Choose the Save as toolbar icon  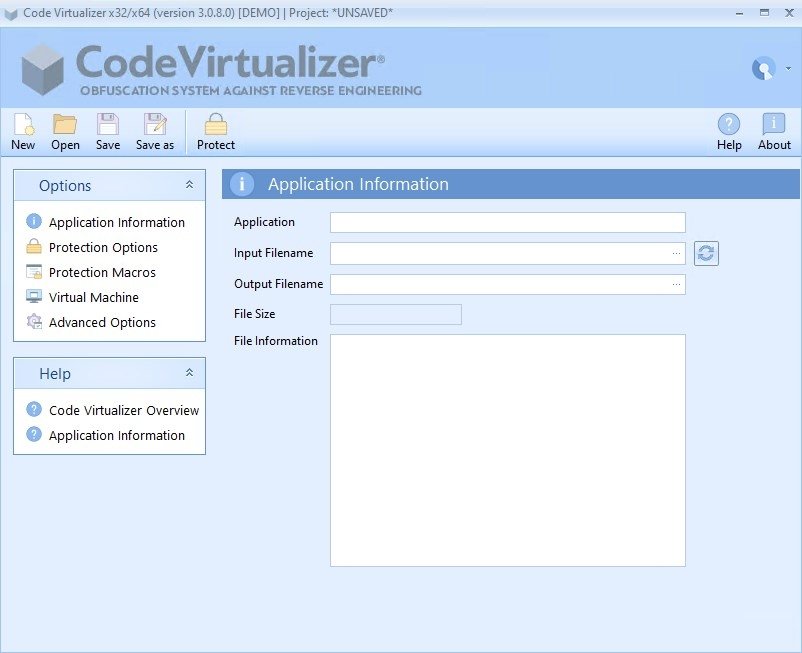(155, 132)
